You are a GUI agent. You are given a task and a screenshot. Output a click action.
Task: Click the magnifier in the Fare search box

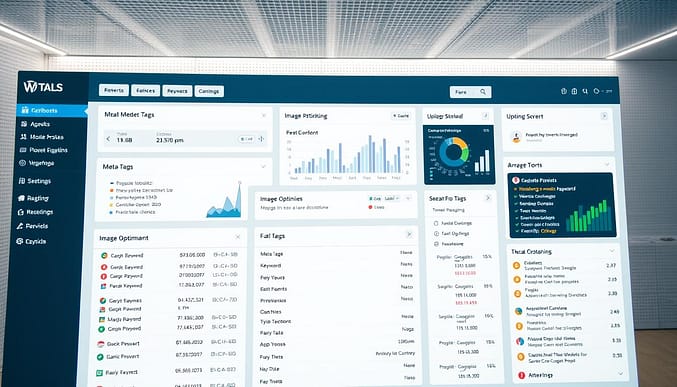coord(483,92)
